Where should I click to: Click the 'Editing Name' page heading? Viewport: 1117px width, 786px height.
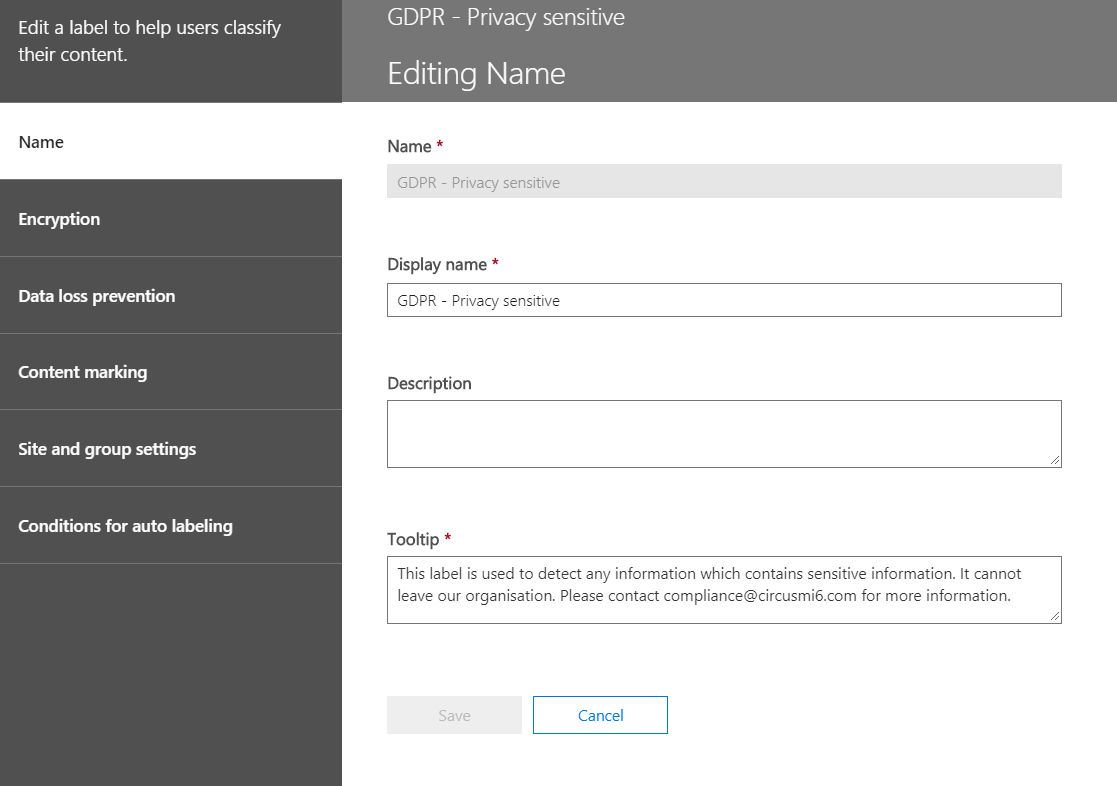coord(476,74)
